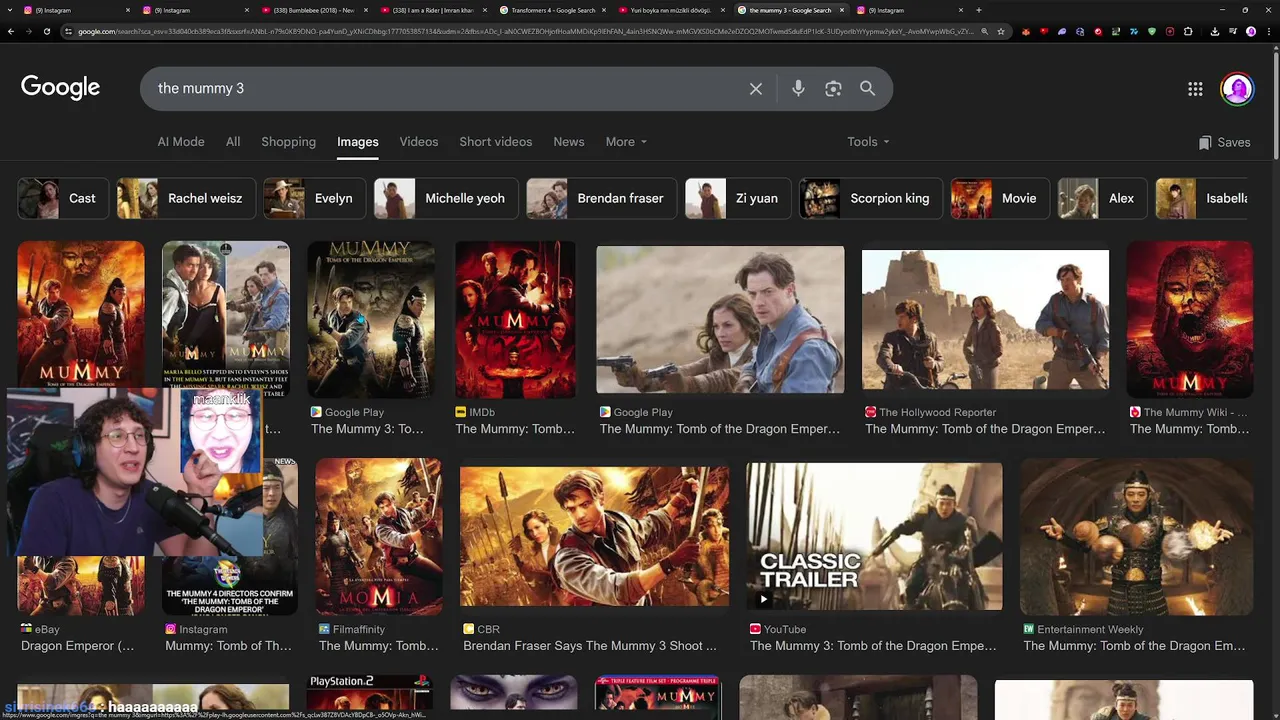The image size is (1280, 720).
Task: Submit search with the magnifying glass icon
Action: point(868,89)
